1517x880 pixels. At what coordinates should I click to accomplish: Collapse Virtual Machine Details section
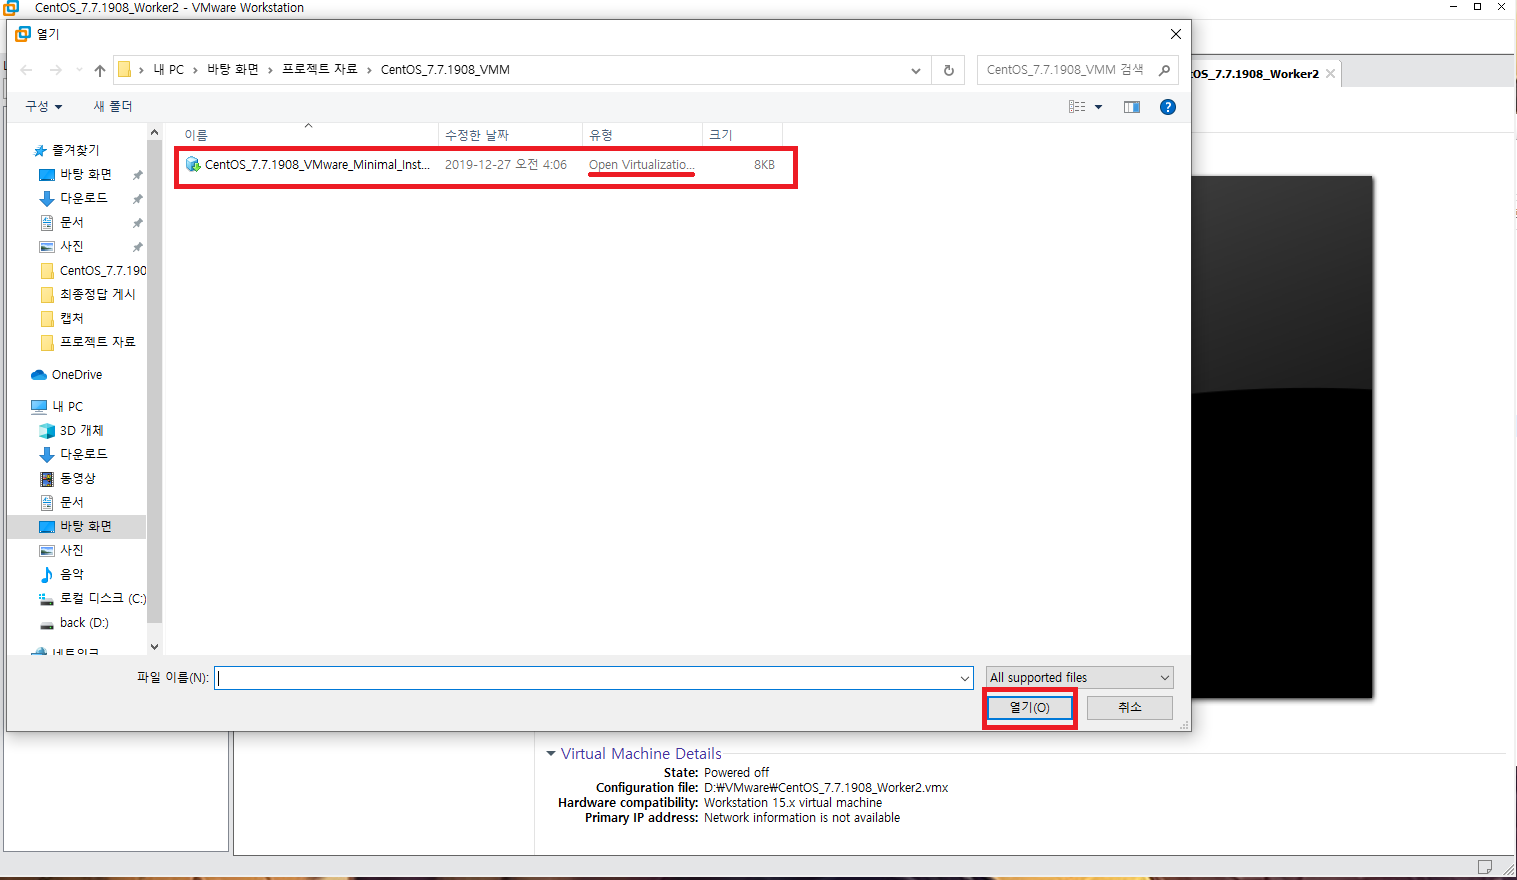point(550,754)
